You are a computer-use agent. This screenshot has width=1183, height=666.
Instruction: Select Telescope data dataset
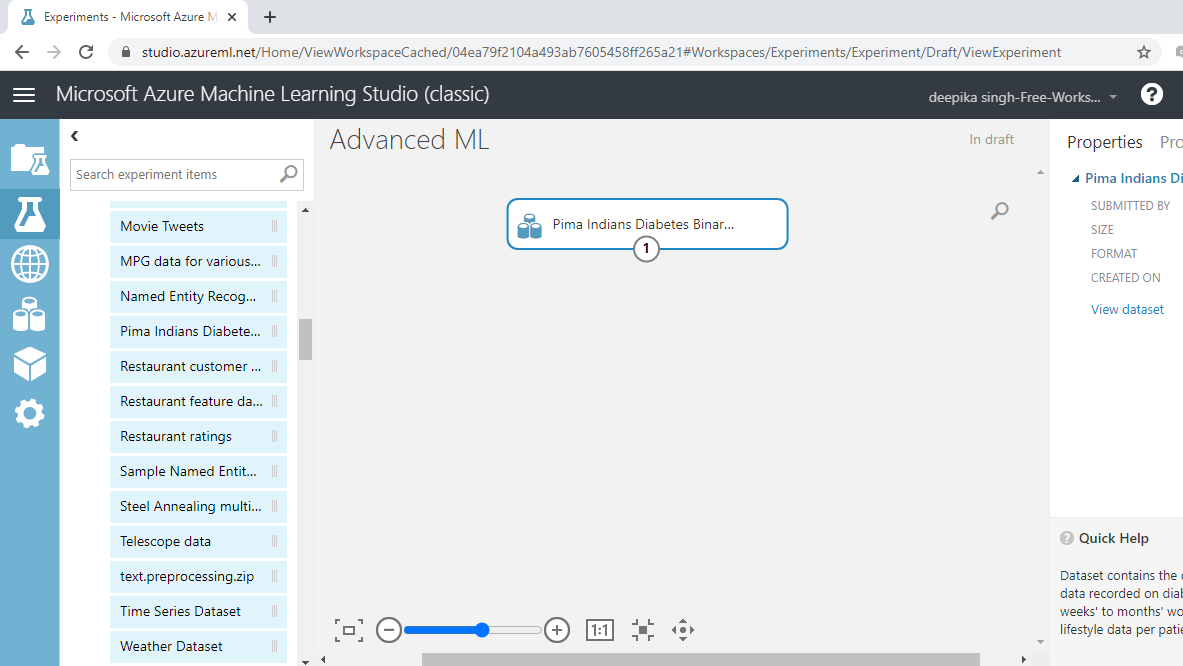point(198,541)
